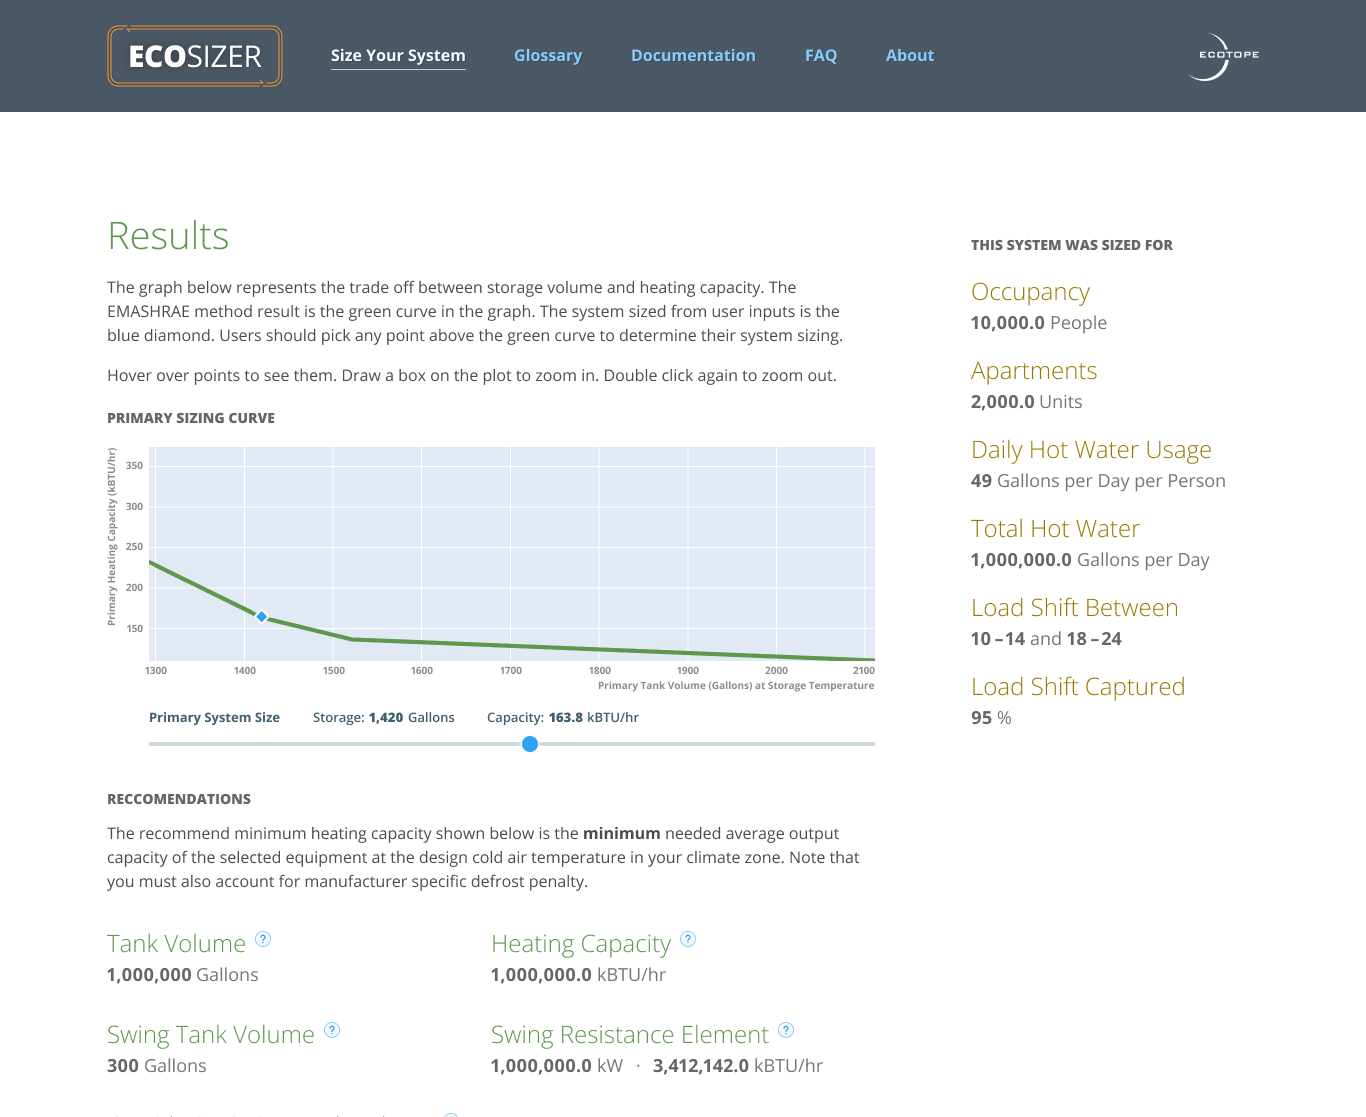Click the Daily Hot Water Usage heading

(1091, 450)
